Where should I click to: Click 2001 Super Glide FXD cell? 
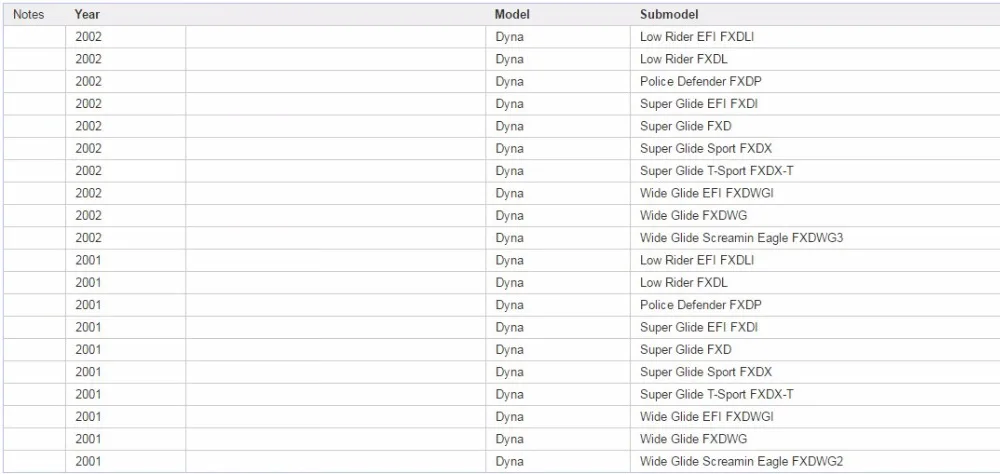686,350
